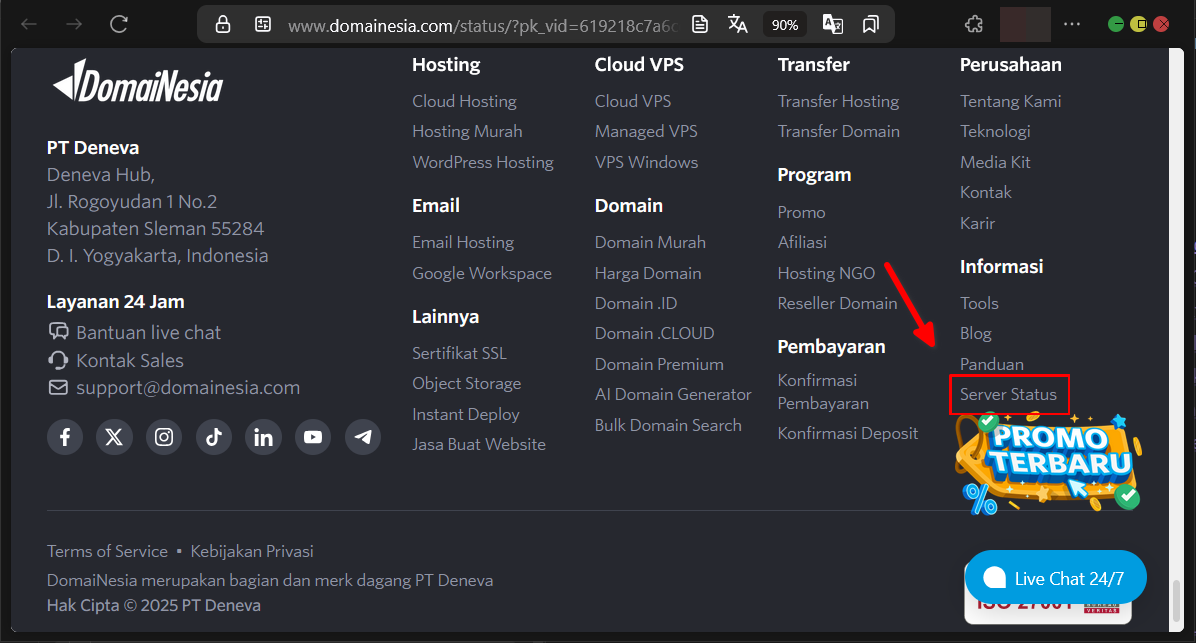Bookmark this page icon
The height and width of the screenshot is (643, 1196).
[x=870, y=24]
